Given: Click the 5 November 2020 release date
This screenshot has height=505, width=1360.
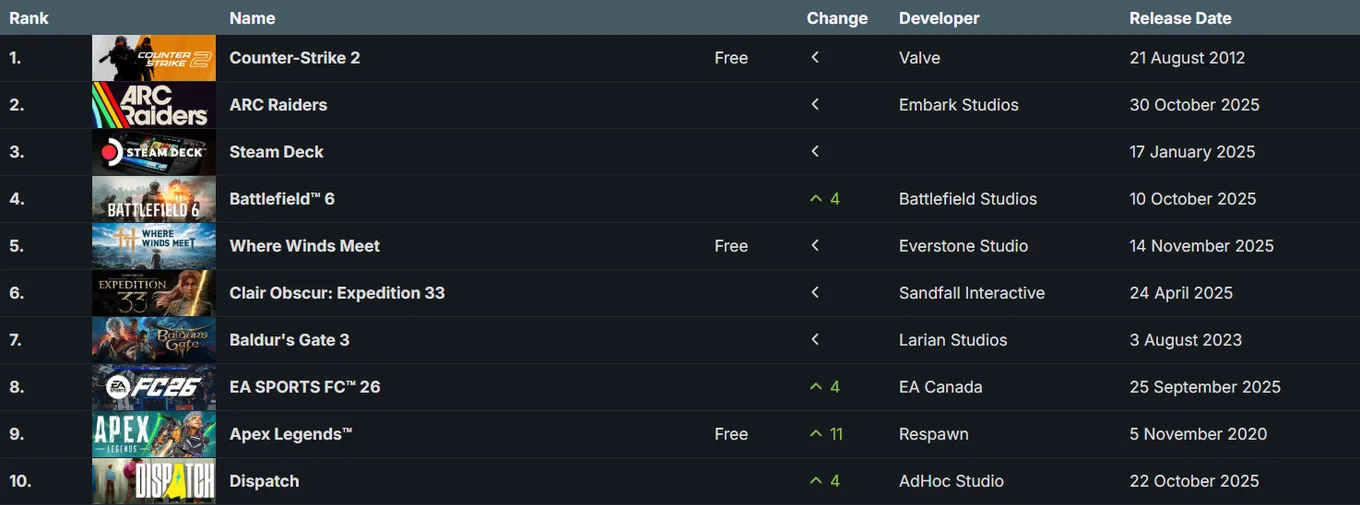Looking at the screenshot, I should coord(1198,434).
